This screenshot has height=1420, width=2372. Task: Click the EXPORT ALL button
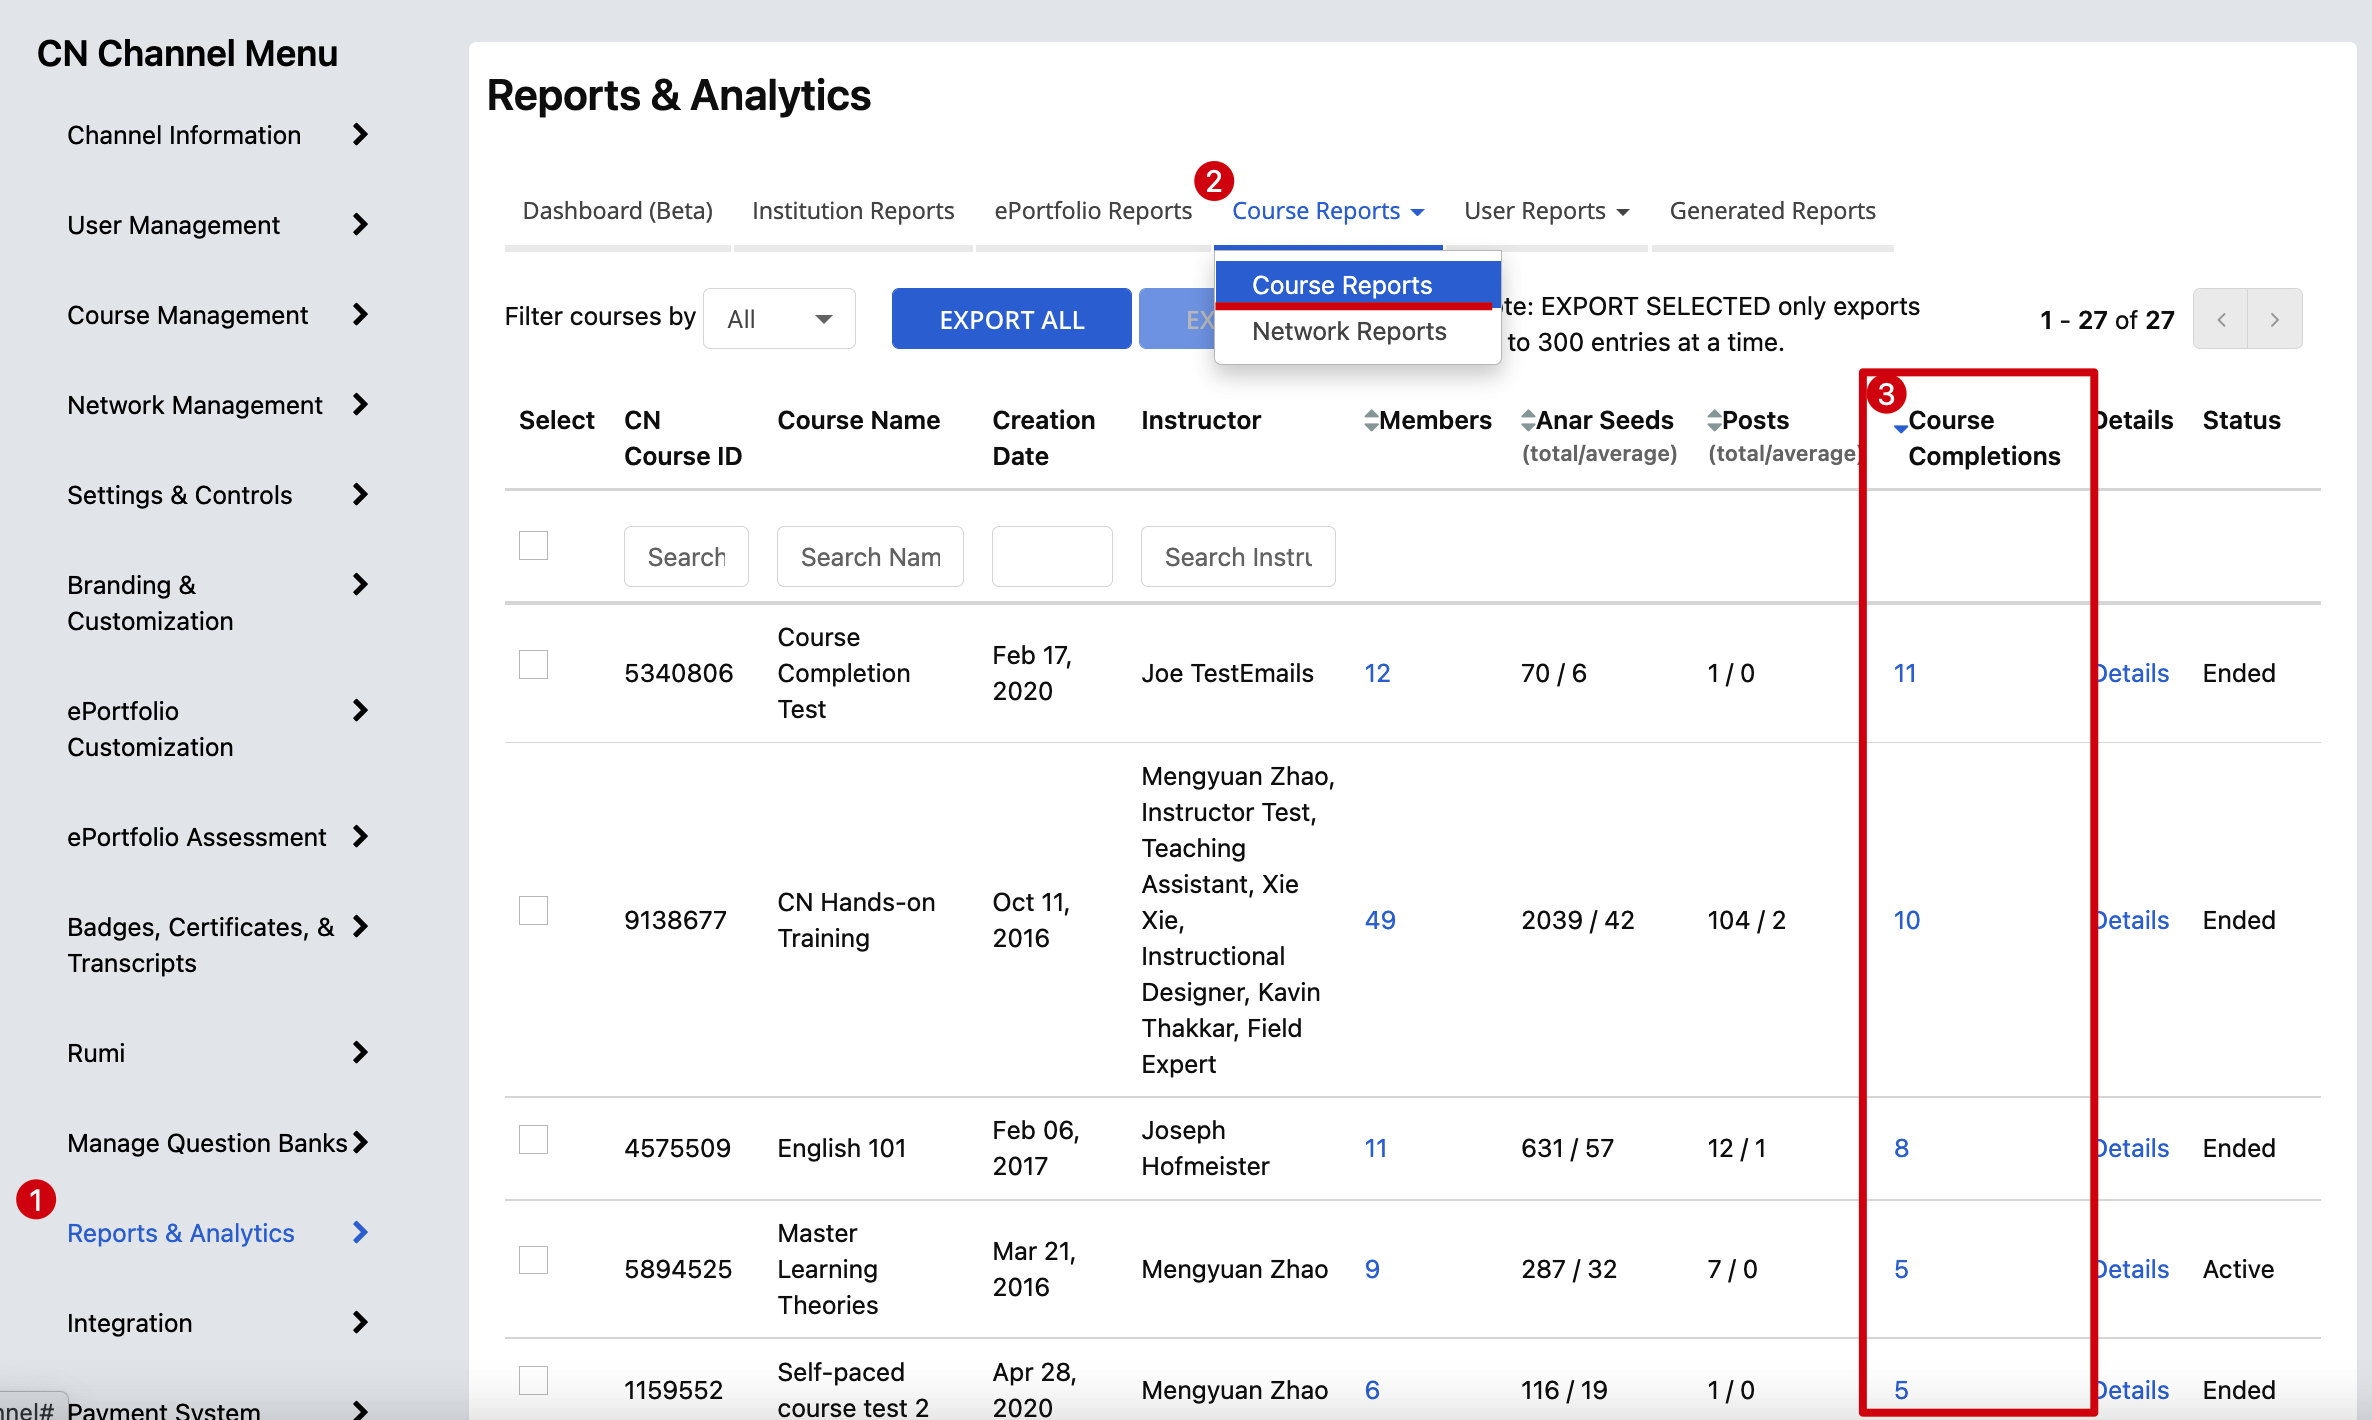(x=1011, y=319)
